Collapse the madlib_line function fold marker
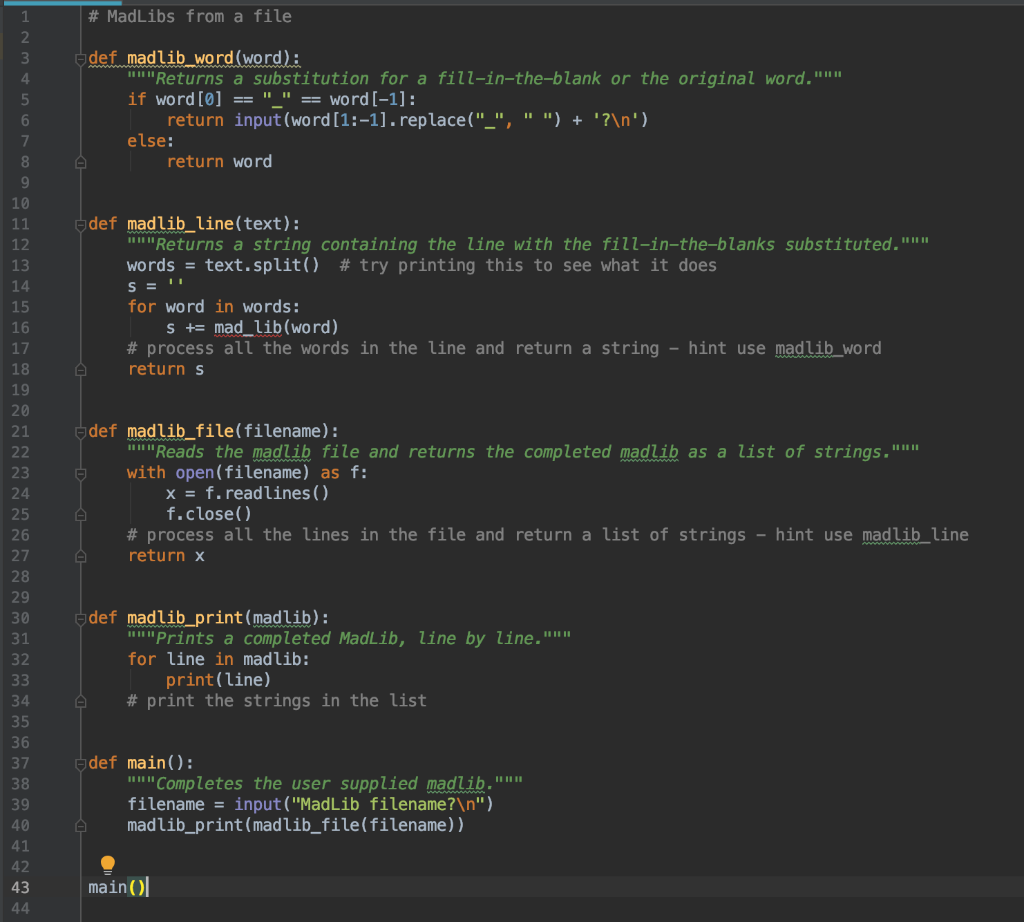1024x922 pixels. click(x=80, y=225)
